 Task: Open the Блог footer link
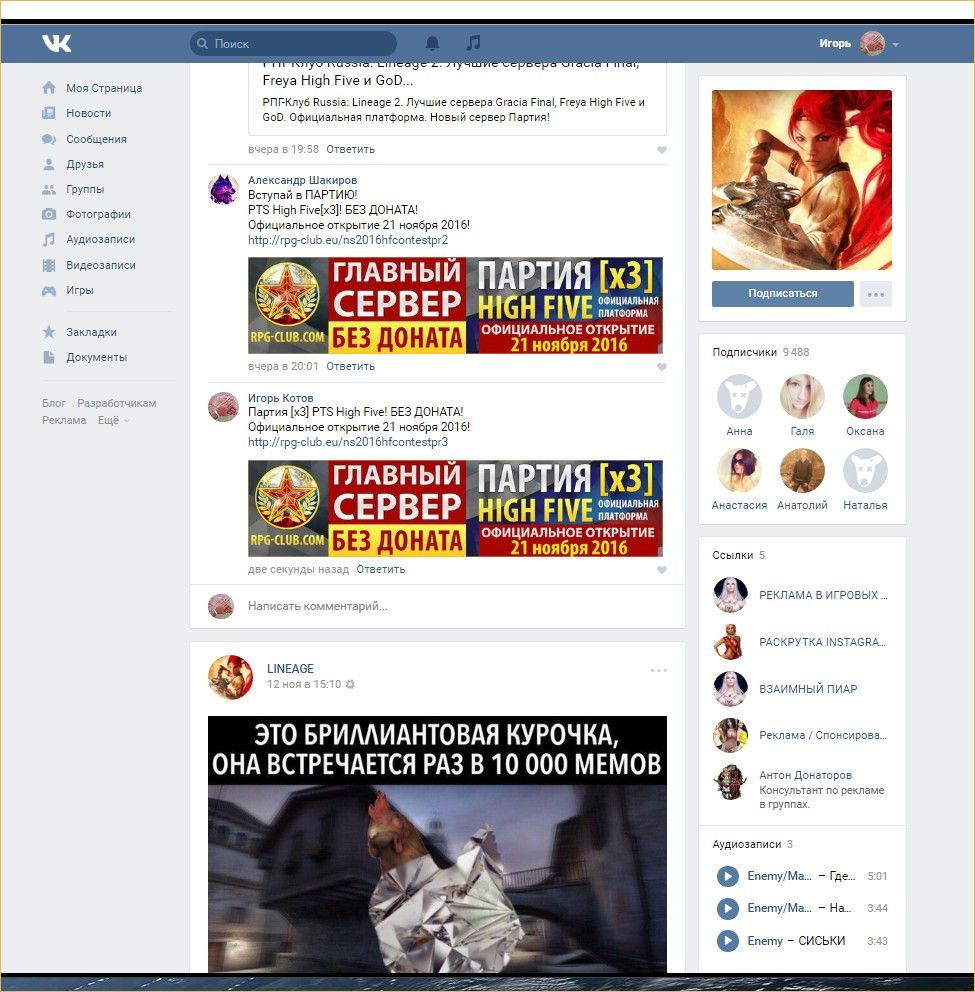[54, 404]
